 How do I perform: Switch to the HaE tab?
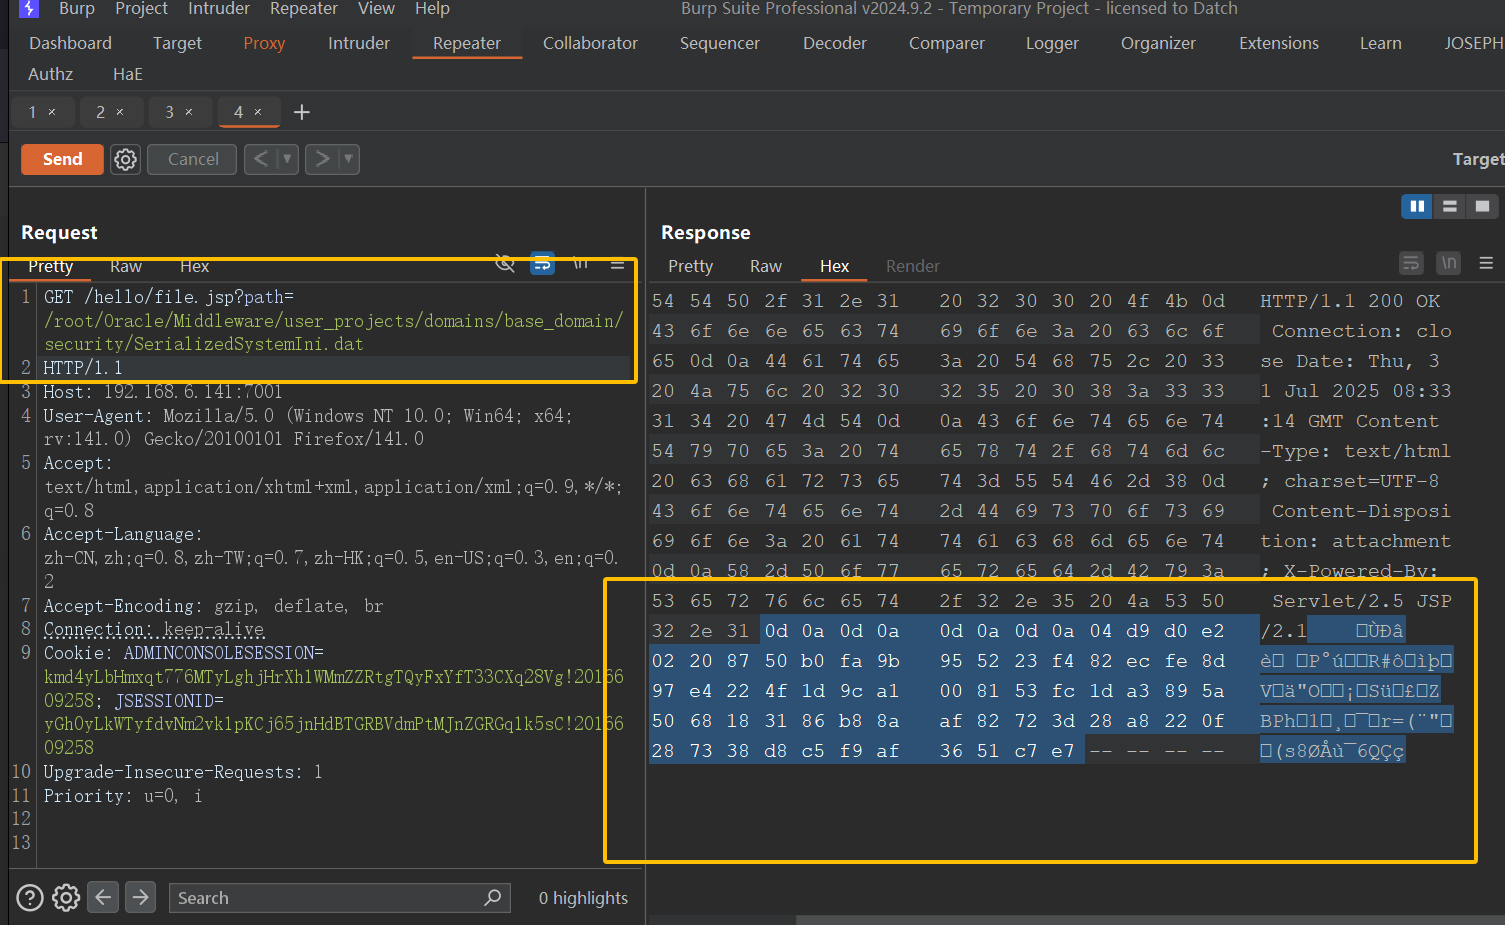tap(128, 74)
